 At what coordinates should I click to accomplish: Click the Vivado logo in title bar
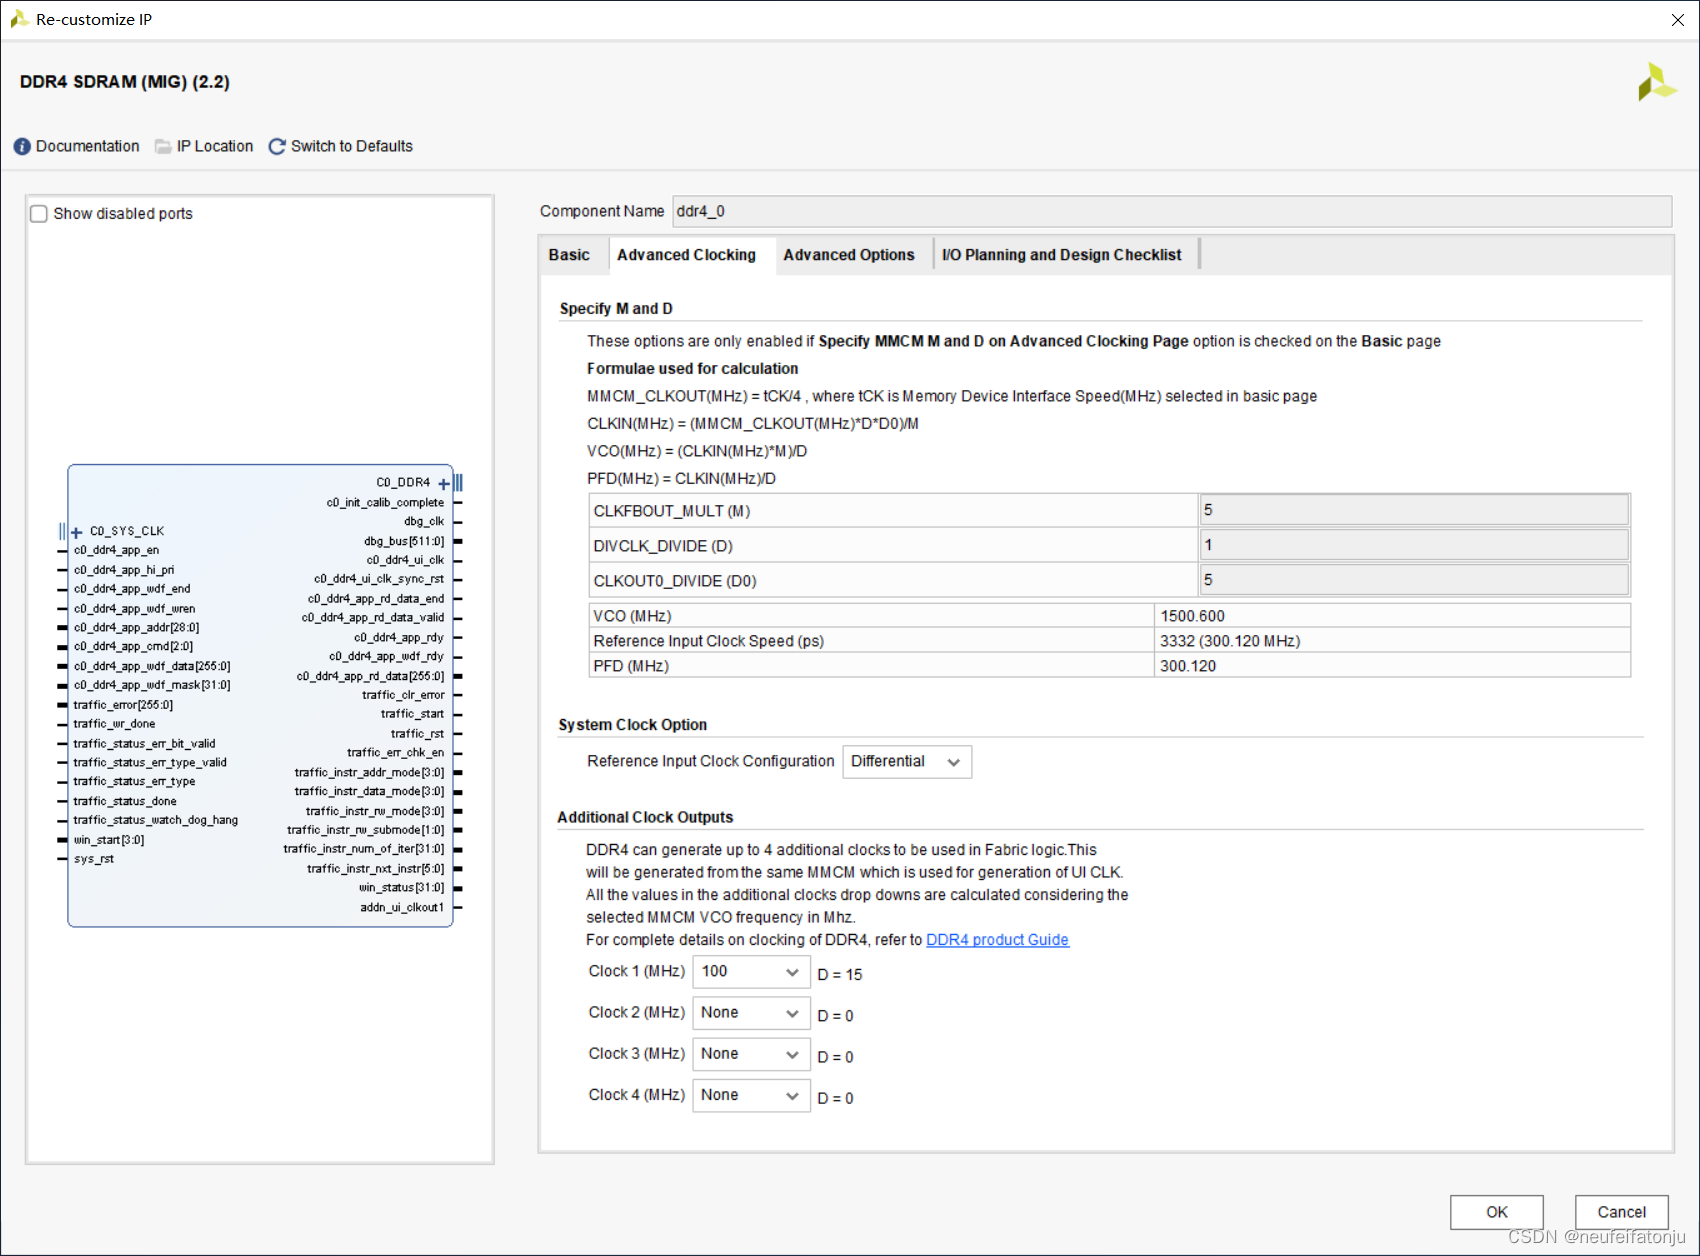click(18, 19)
